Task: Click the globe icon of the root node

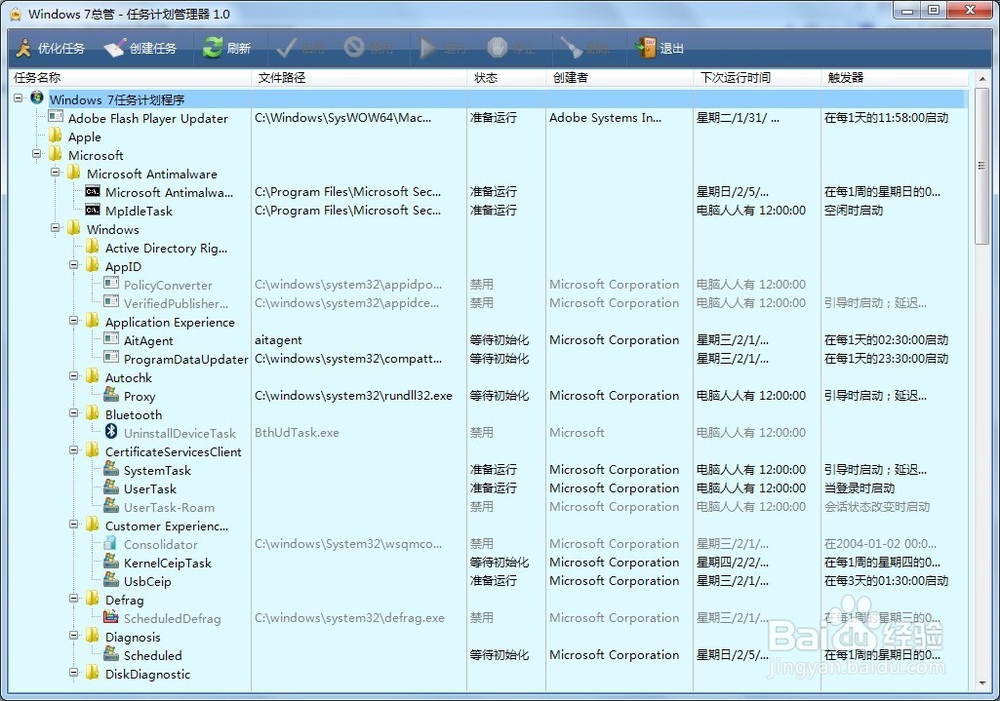Action: pos(37,98)
